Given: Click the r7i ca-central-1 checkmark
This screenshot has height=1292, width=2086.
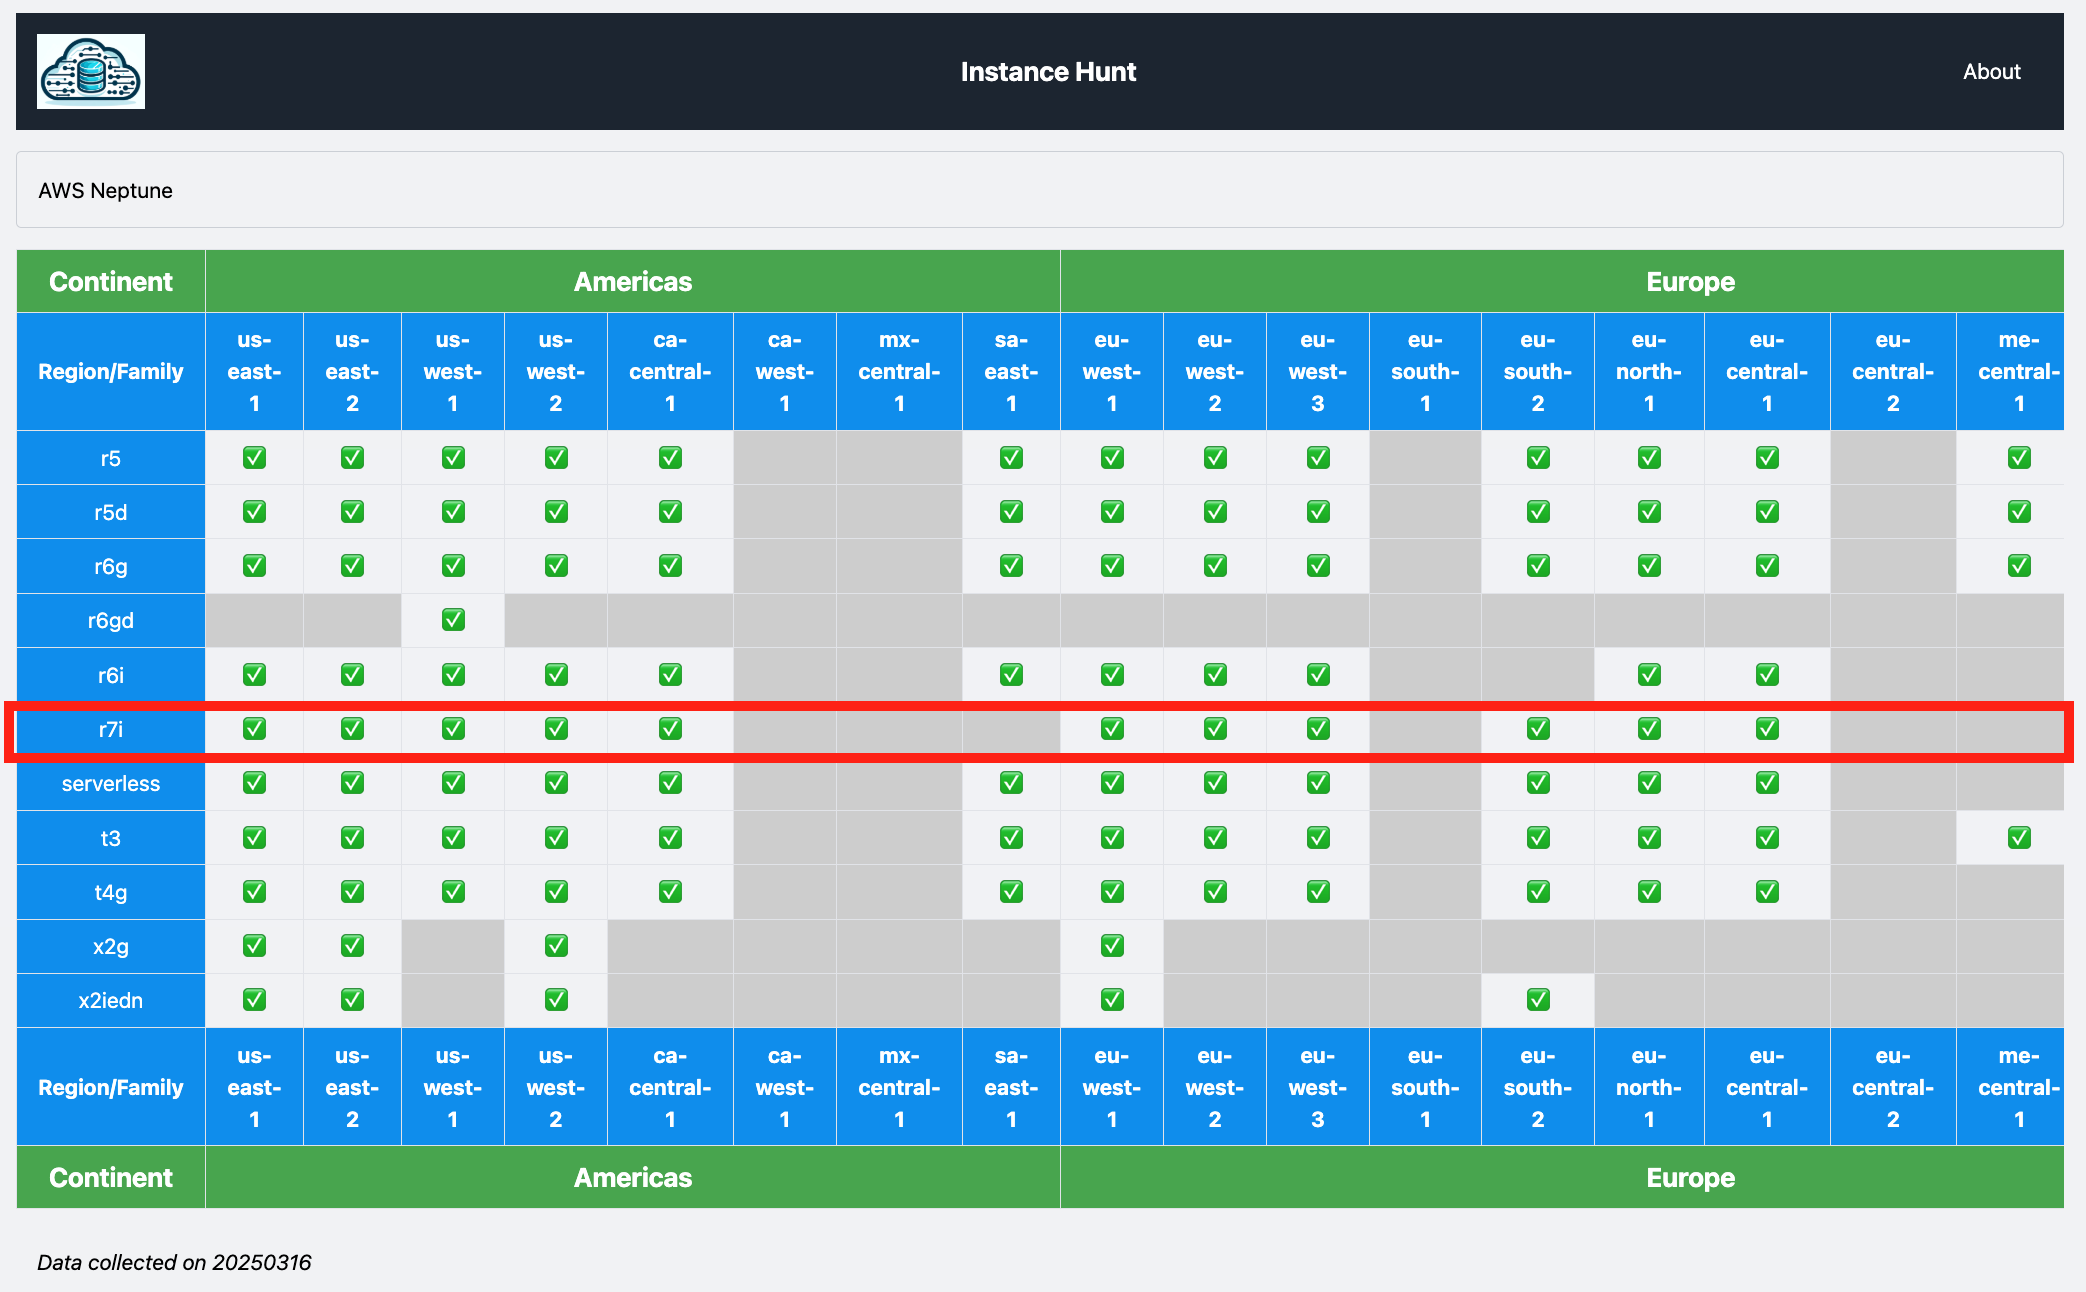Looking at the screenshot, I should (x=670, y=729).
